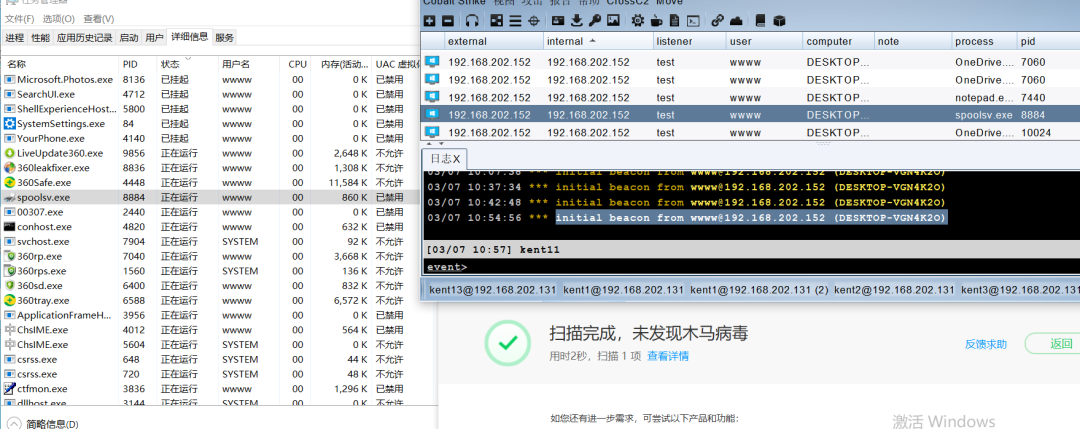Sort Task Manager by 名称 column header
This screenshot has height=429, width=1080.
coord(60,64)
